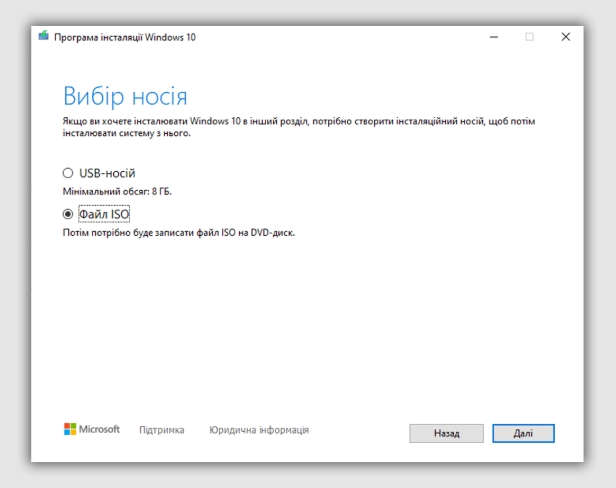
Task: Click the Windows setup icon in title bar
Action: (x=44, y=36)
